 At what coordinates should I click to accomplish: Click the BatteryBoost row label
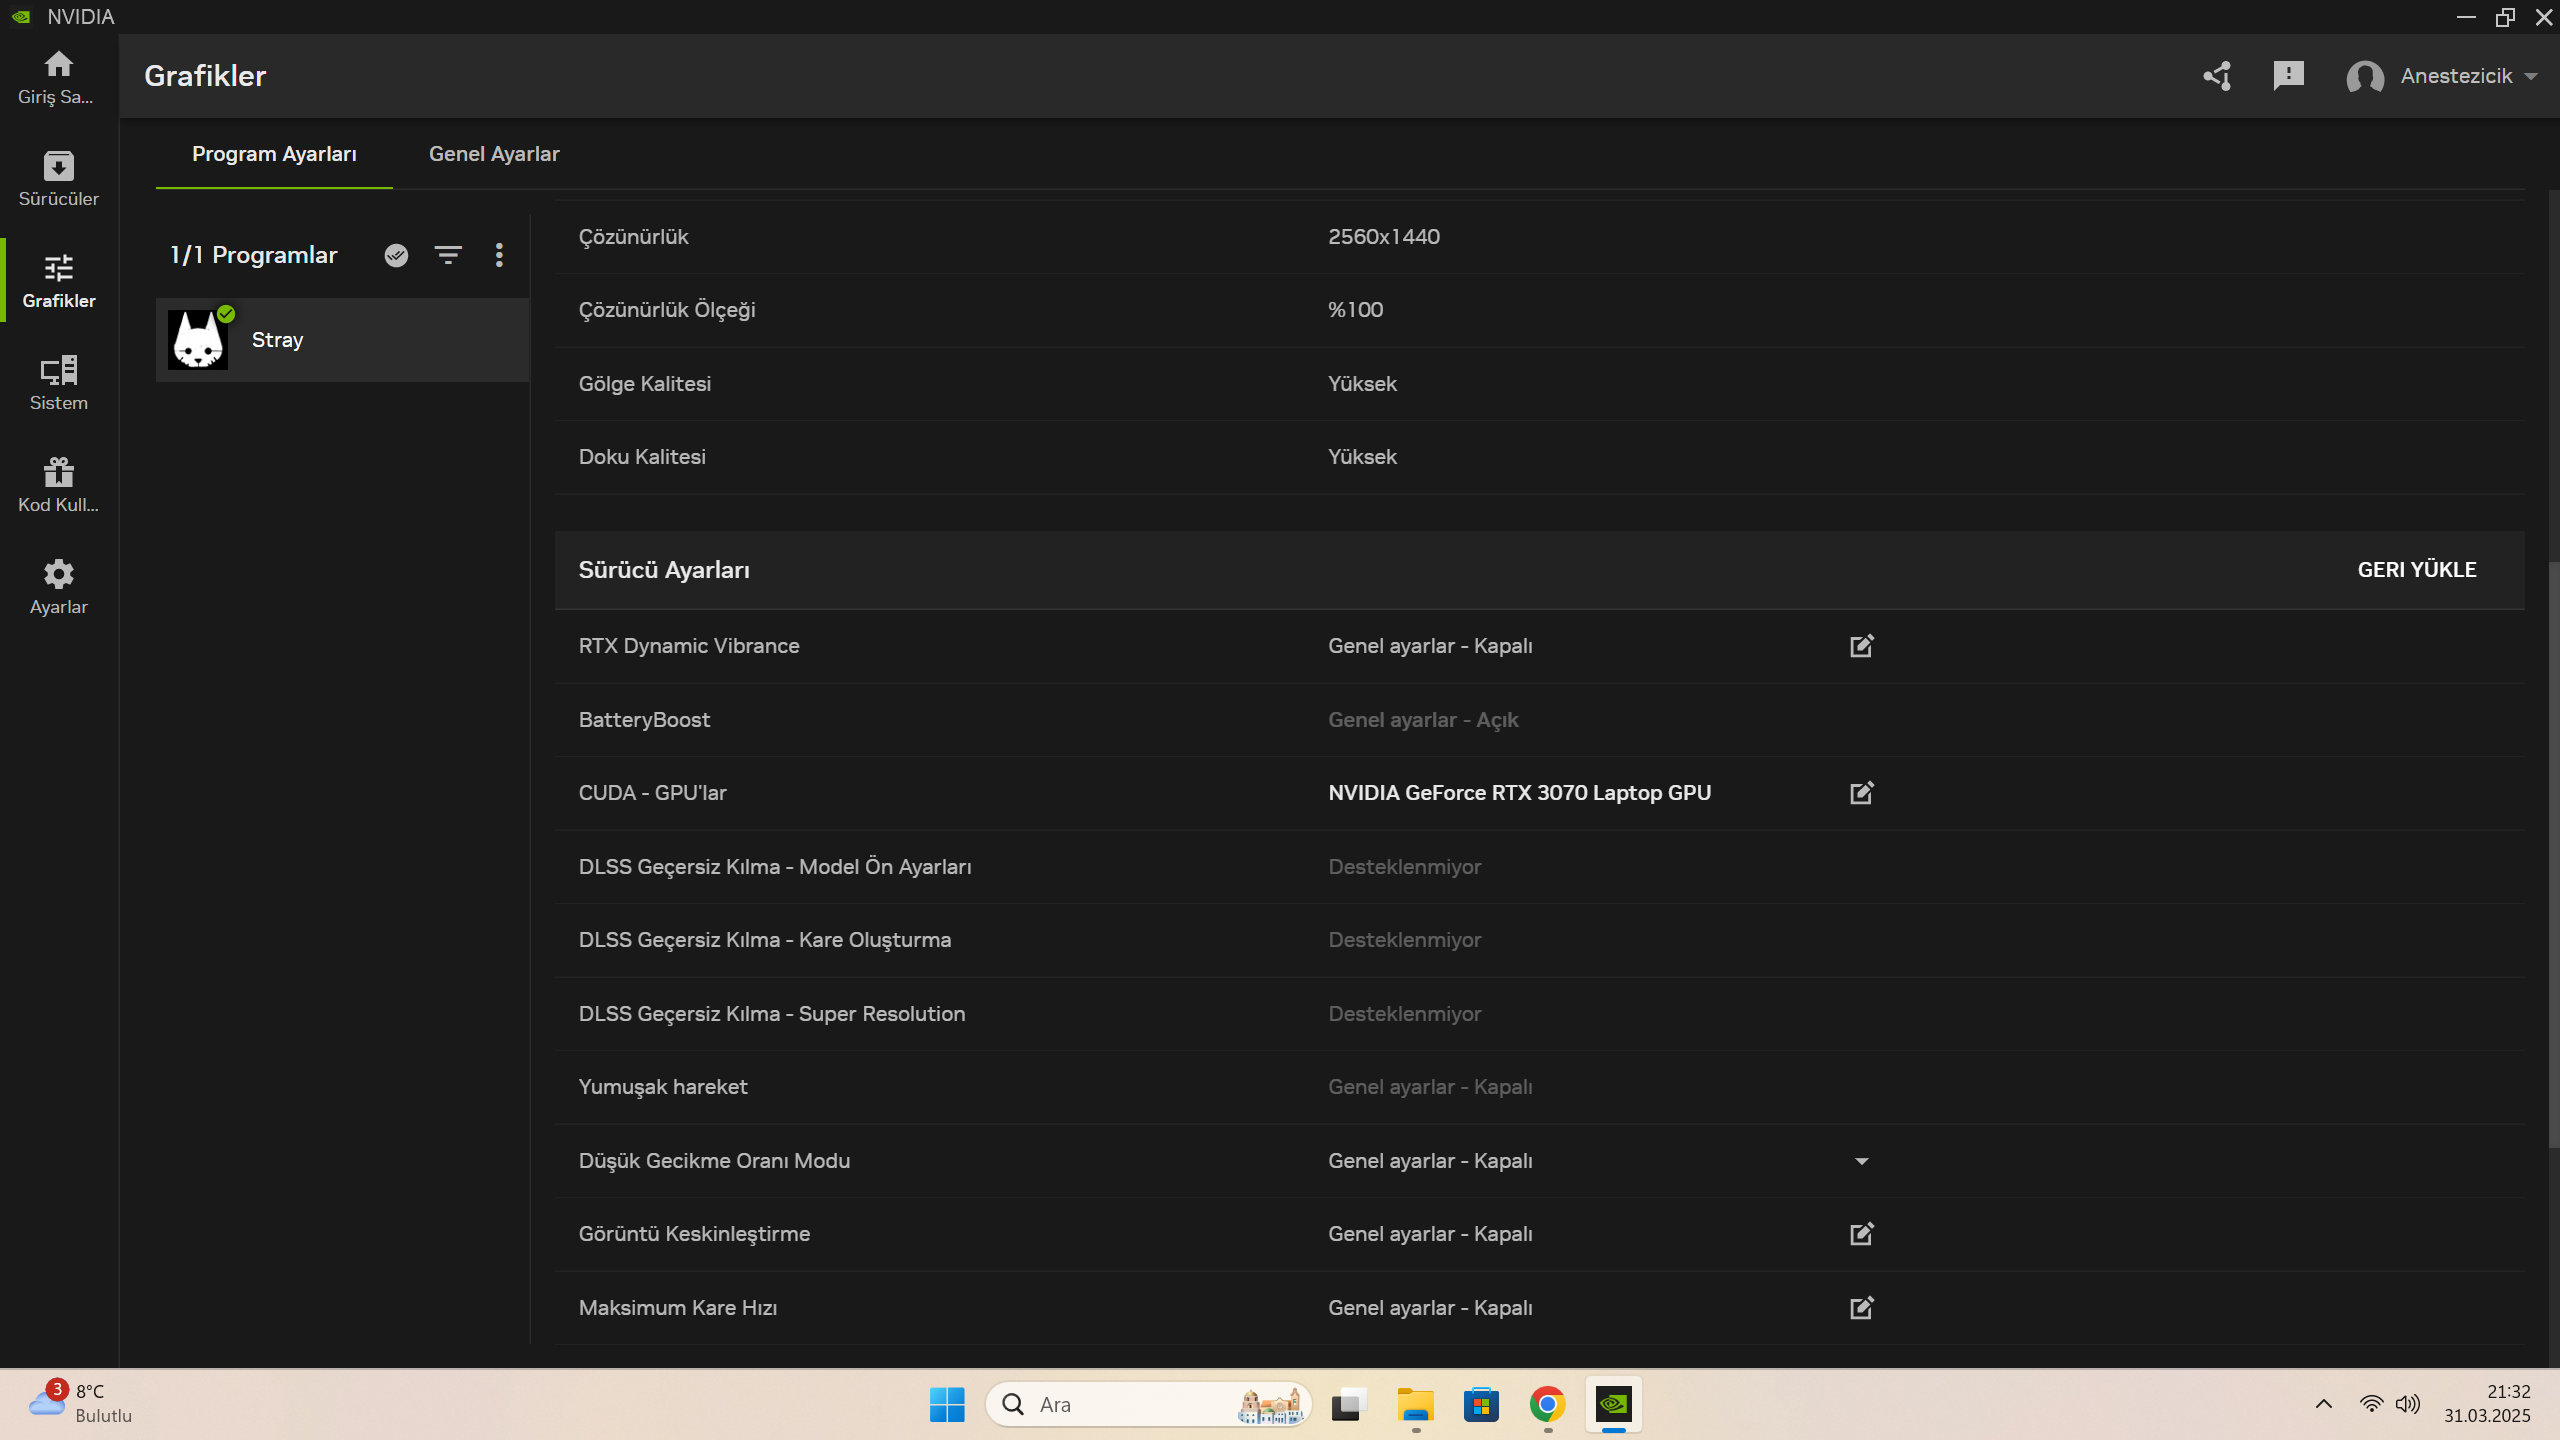pyautogui.click(x=644, y=720)
